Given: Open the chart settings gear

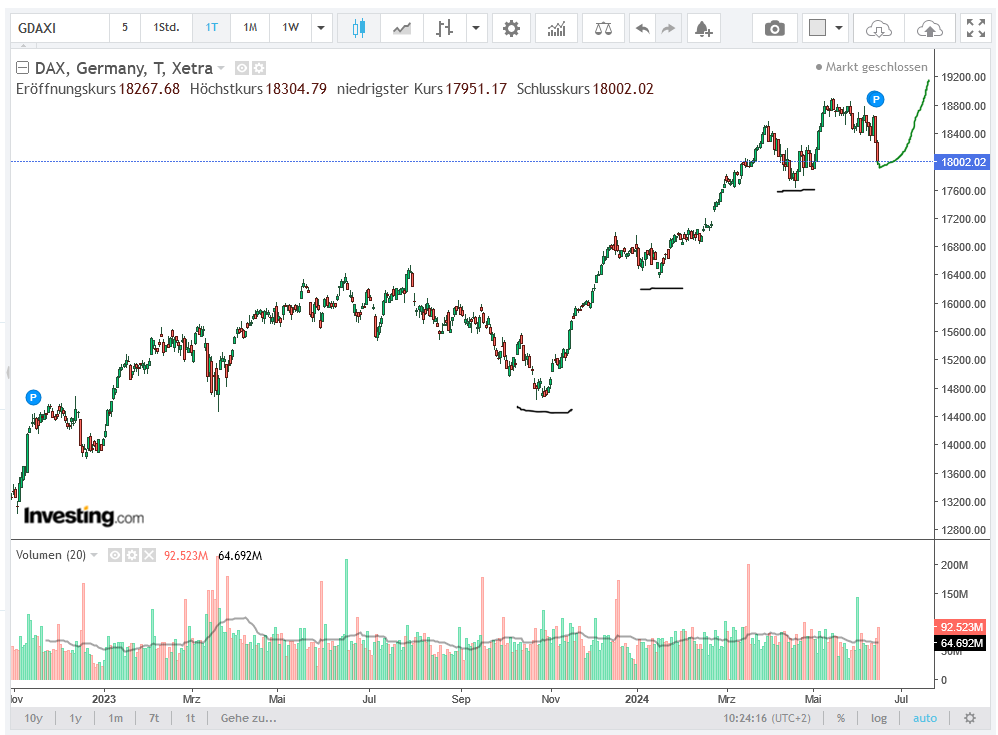Looking at the screenshot, I should [511, 28].
